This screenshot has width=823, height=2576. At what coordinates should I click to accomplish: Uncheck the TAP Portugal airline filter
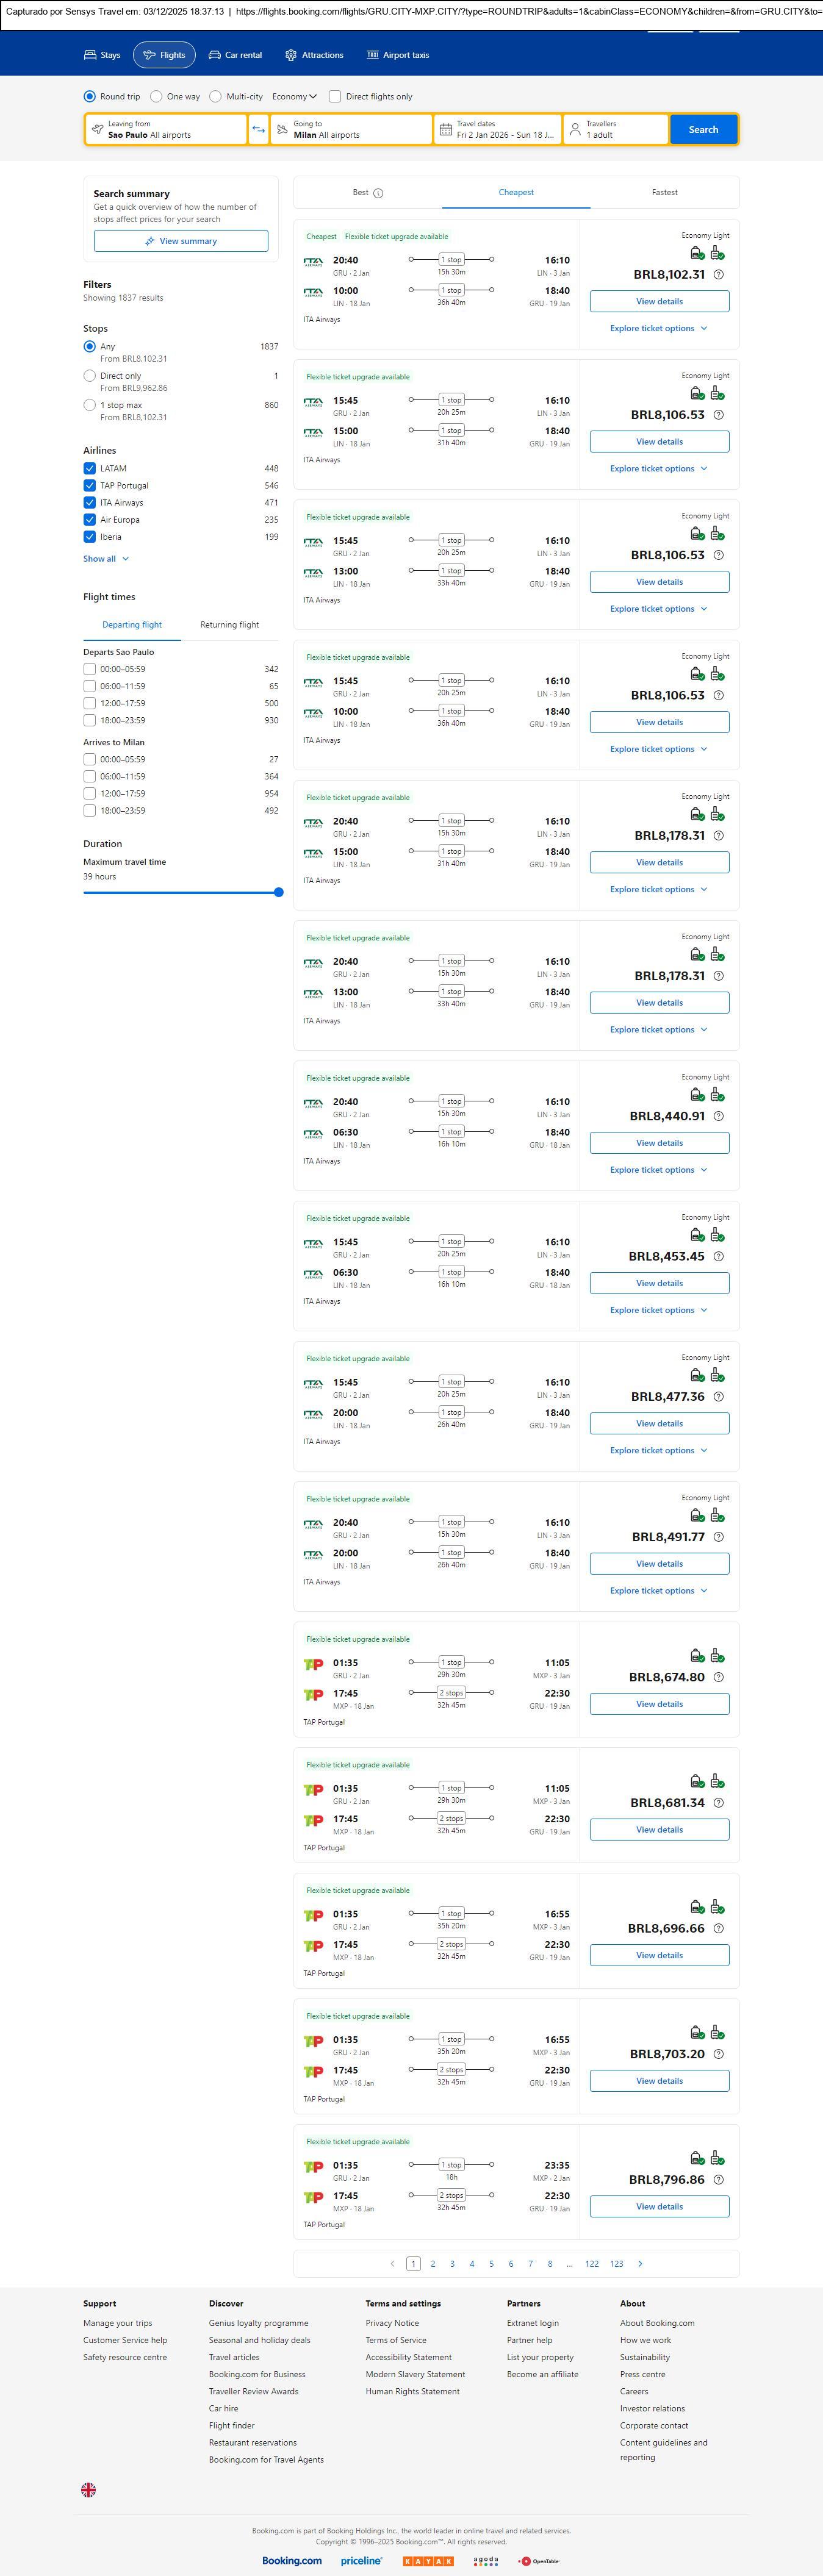click(x=90, y=485)
